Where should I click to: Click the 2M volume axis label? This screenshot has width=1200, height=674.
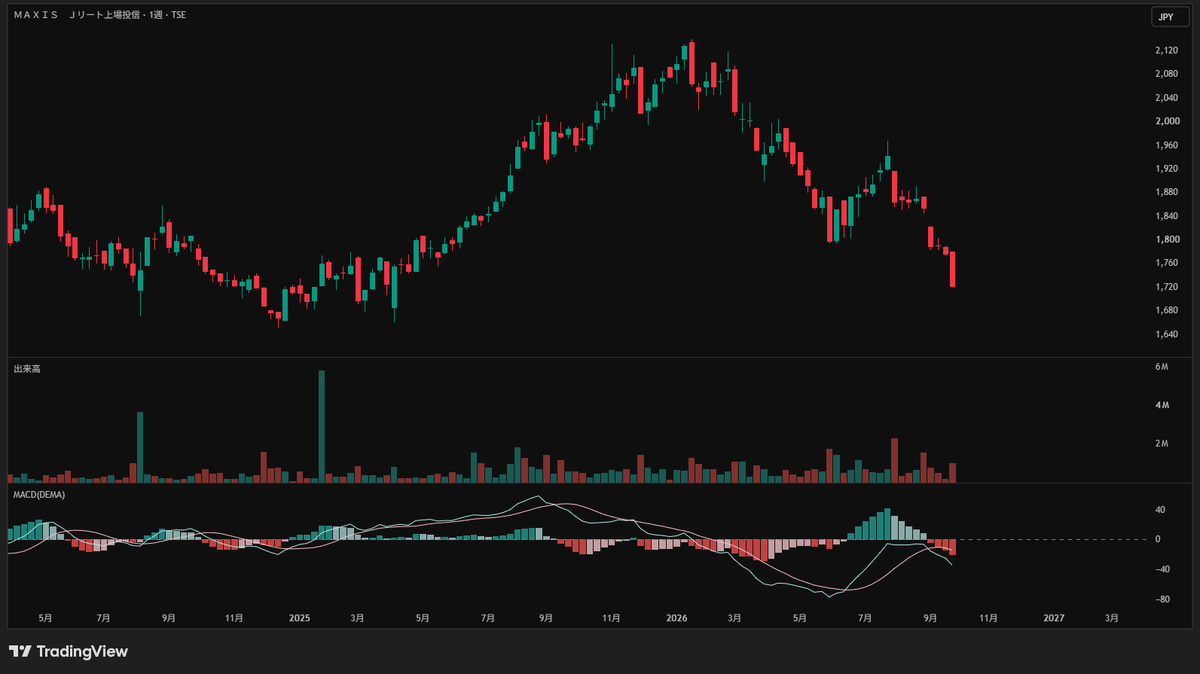(x=1161, y=444)
